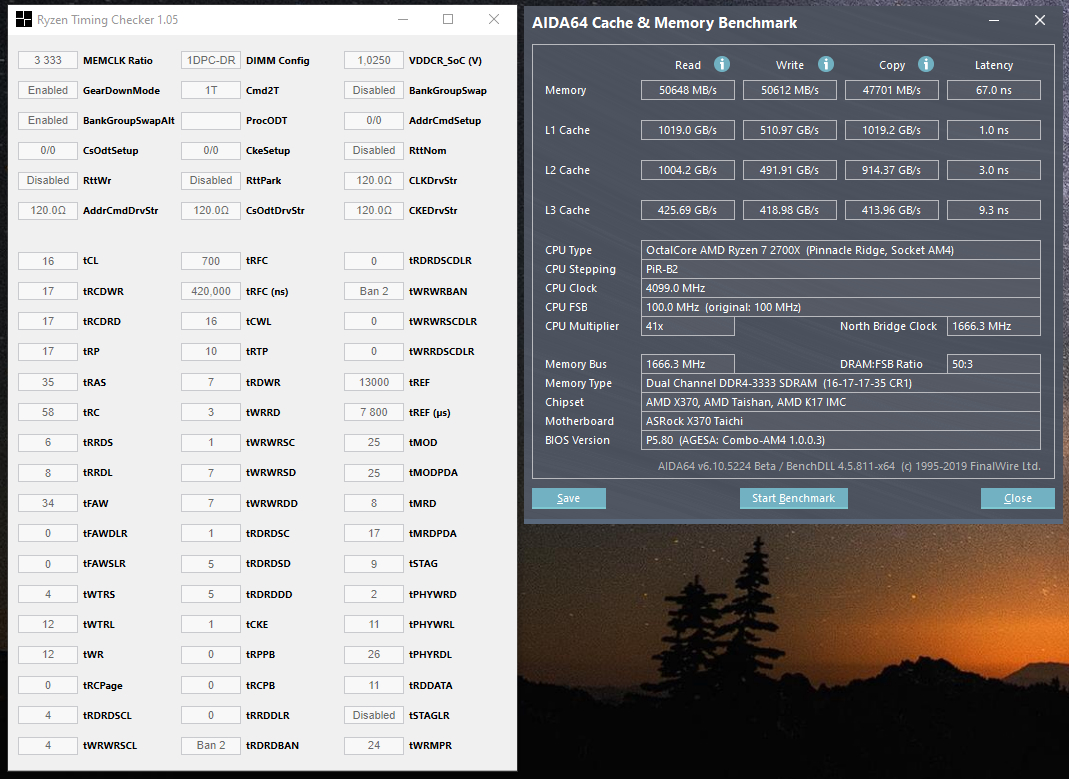Click the L3 Cache Copy result box
The width and height of the screenshot is (1069, 779).
point(891,210)
